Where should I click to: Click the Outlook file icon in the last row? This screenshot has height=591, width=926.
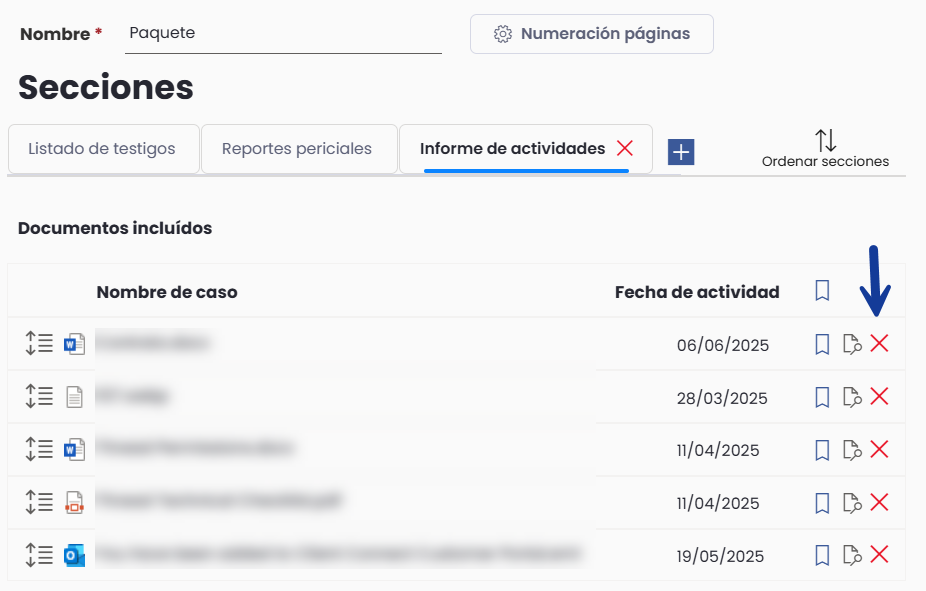point(74,556)
